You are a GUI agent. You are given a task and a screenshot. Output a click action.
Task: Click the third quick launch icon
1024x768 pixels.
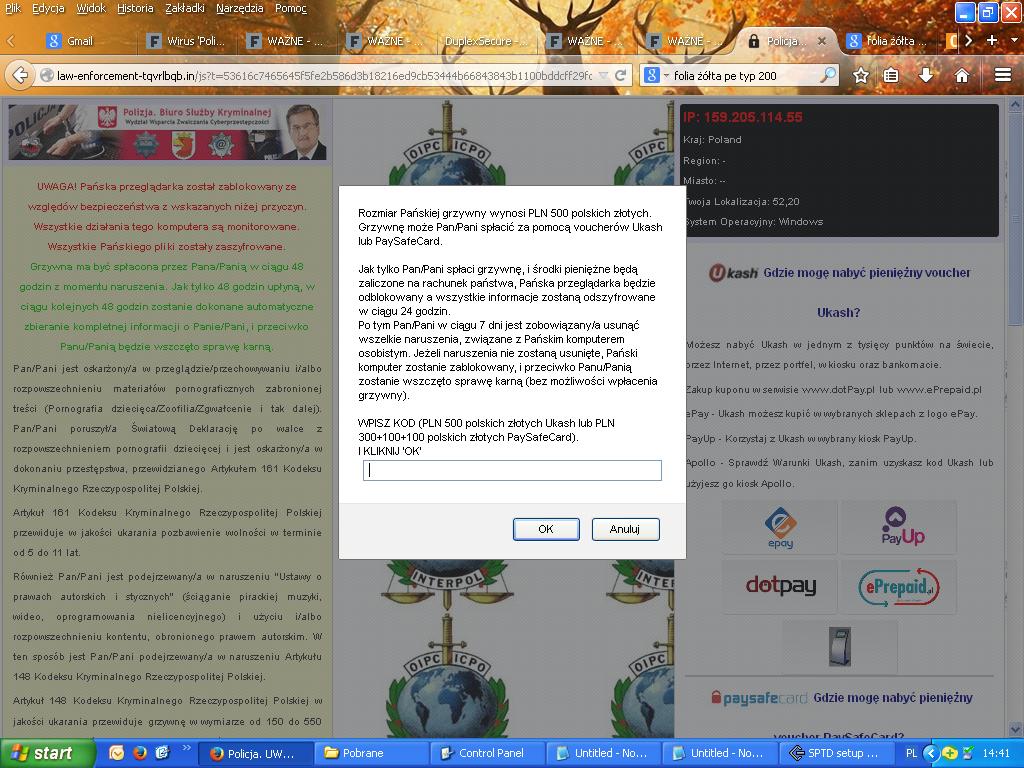(162, 753)
